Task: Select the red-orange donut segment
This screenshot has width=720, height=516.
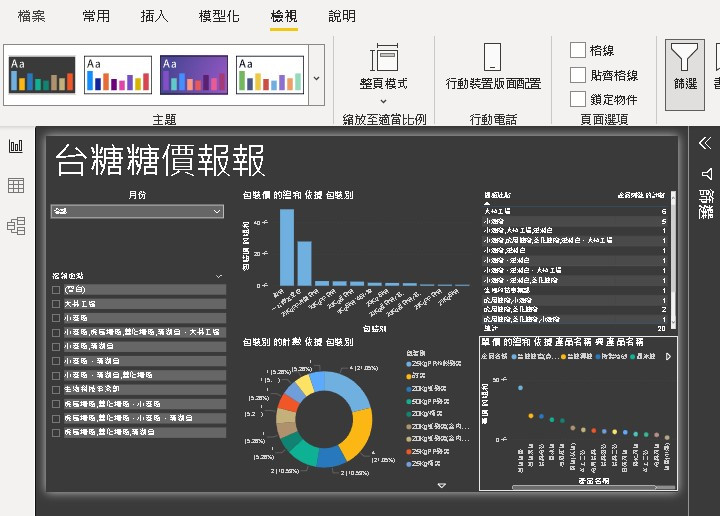Action: click(x=288, y=403)
